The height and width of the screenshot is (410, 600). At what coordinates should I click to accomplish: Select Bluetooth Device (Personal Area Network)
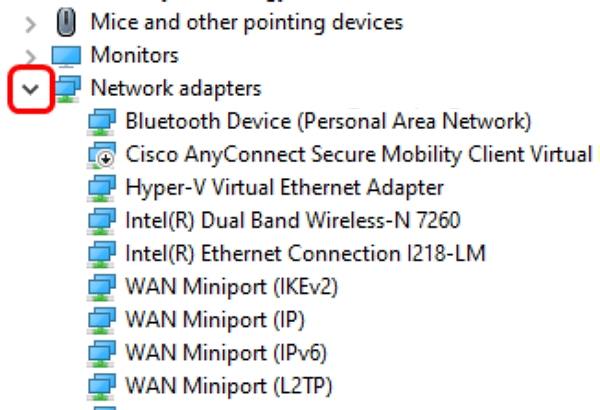point(328,122)
